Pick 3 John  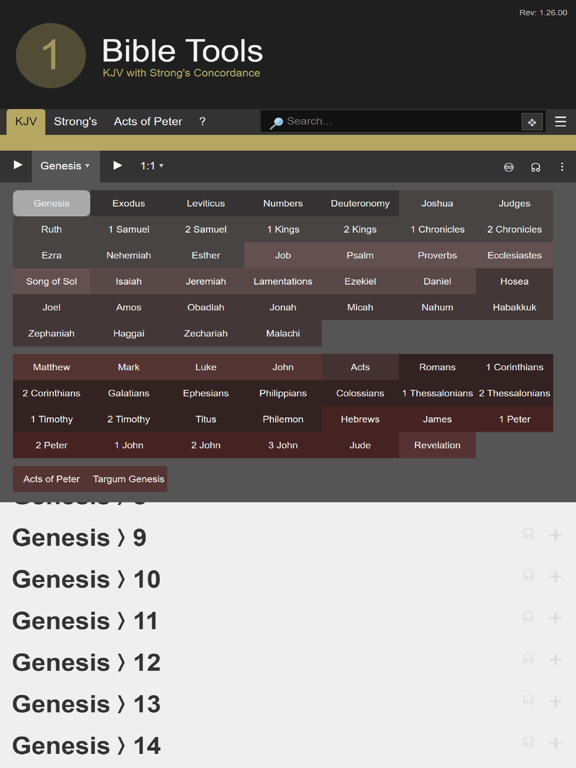pos(283,445)
